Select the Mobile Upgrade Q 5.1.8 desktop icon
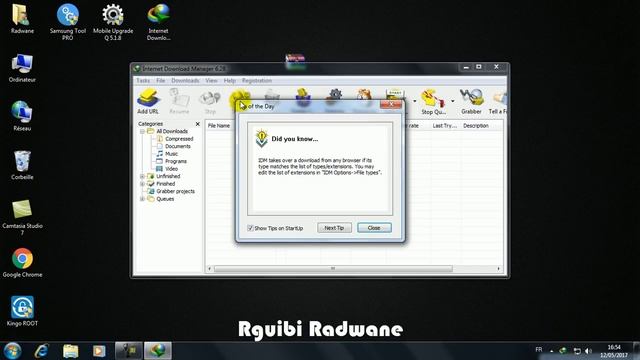The height and width of the screenshot is (360, 640). (x=113, y=22)
